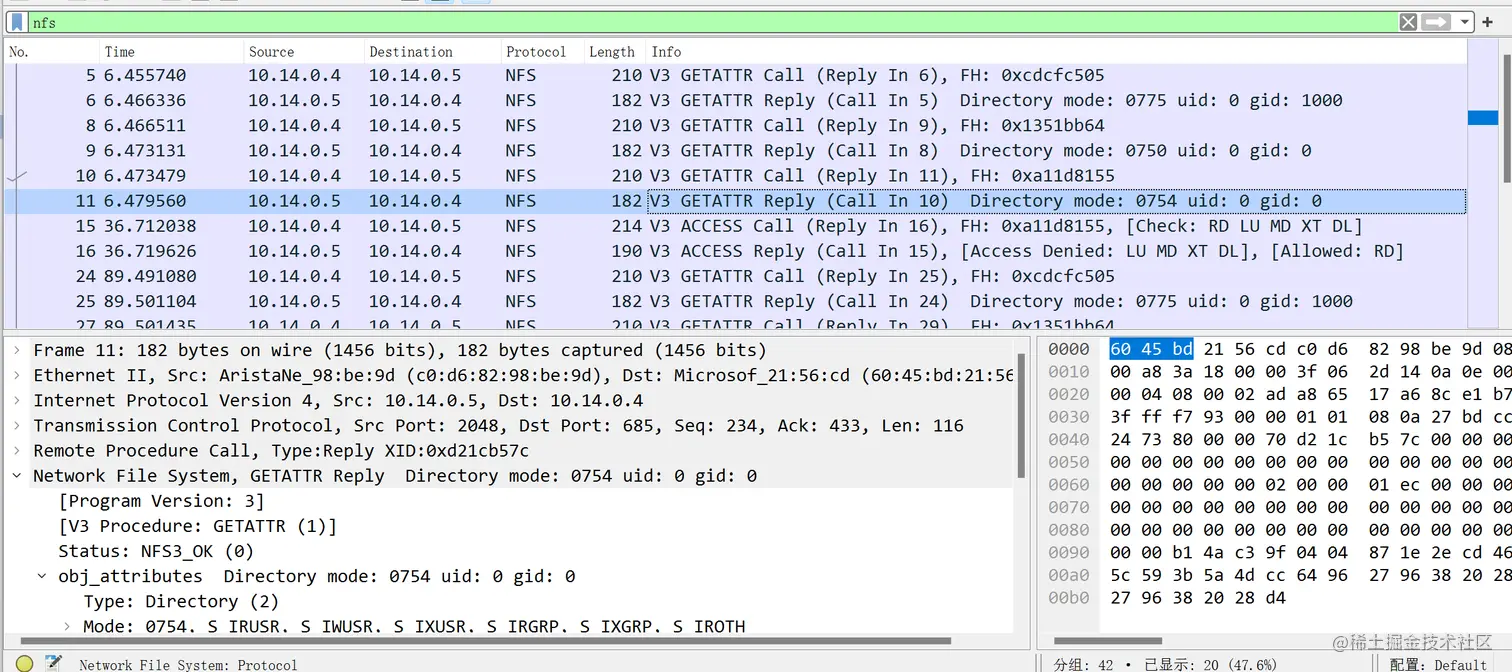The width and height of the screenshot is (1512, 672).
Task: Select packet 8 GETATTR Call FH 0x1351bb64
Action: pos(735,125)
